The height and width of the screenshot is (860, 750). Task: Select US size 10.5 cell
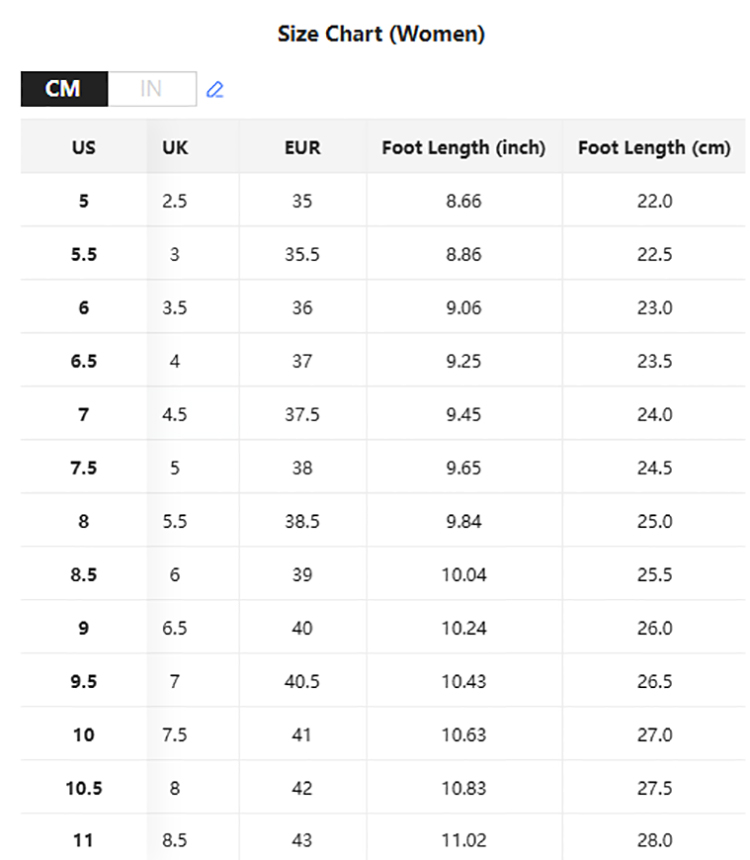[84, 788]
